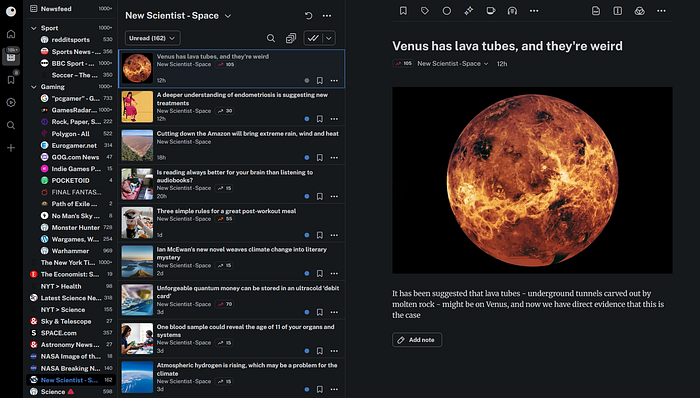Screen dimensions: 700x398
Task: Load full article text with document icon
Action: click(x=596, y=11)
